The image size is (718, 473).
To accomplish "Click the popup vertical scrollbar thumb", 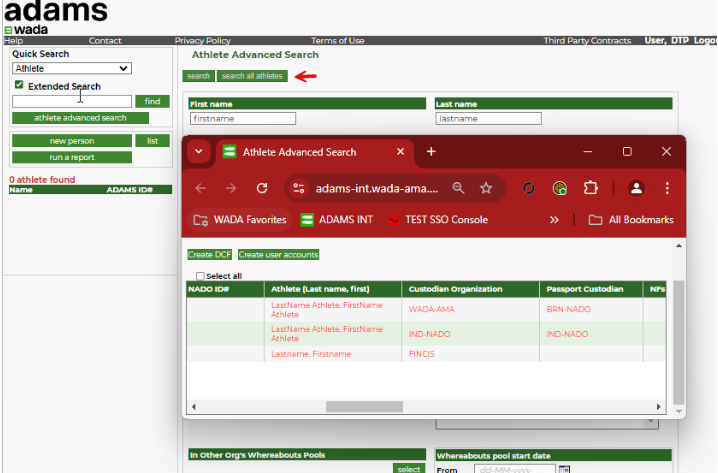I will tap(679, 343).
